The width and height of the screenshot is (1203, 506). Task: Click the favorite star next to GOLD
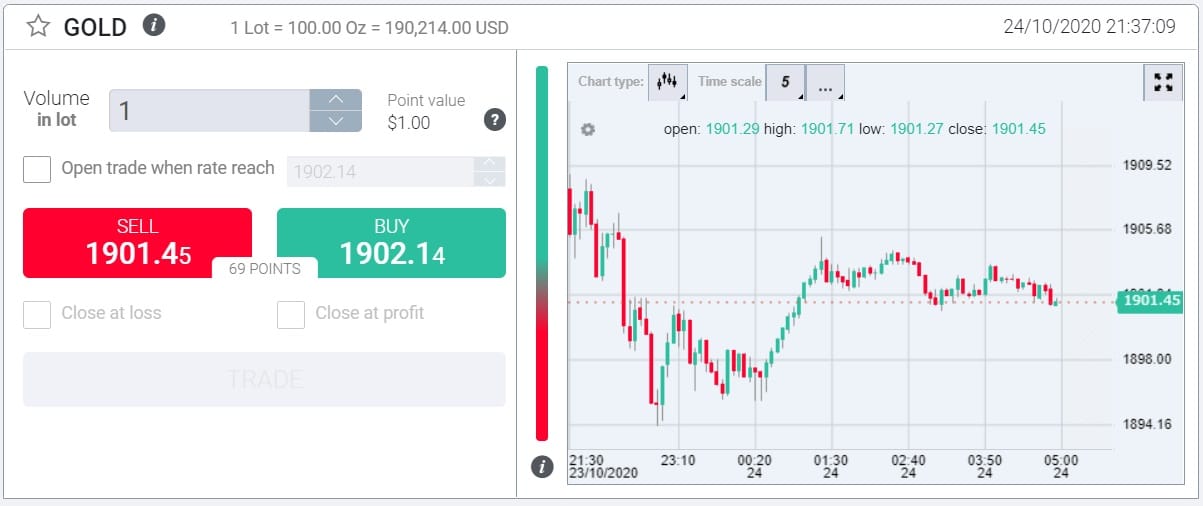[x=38, y=27]
